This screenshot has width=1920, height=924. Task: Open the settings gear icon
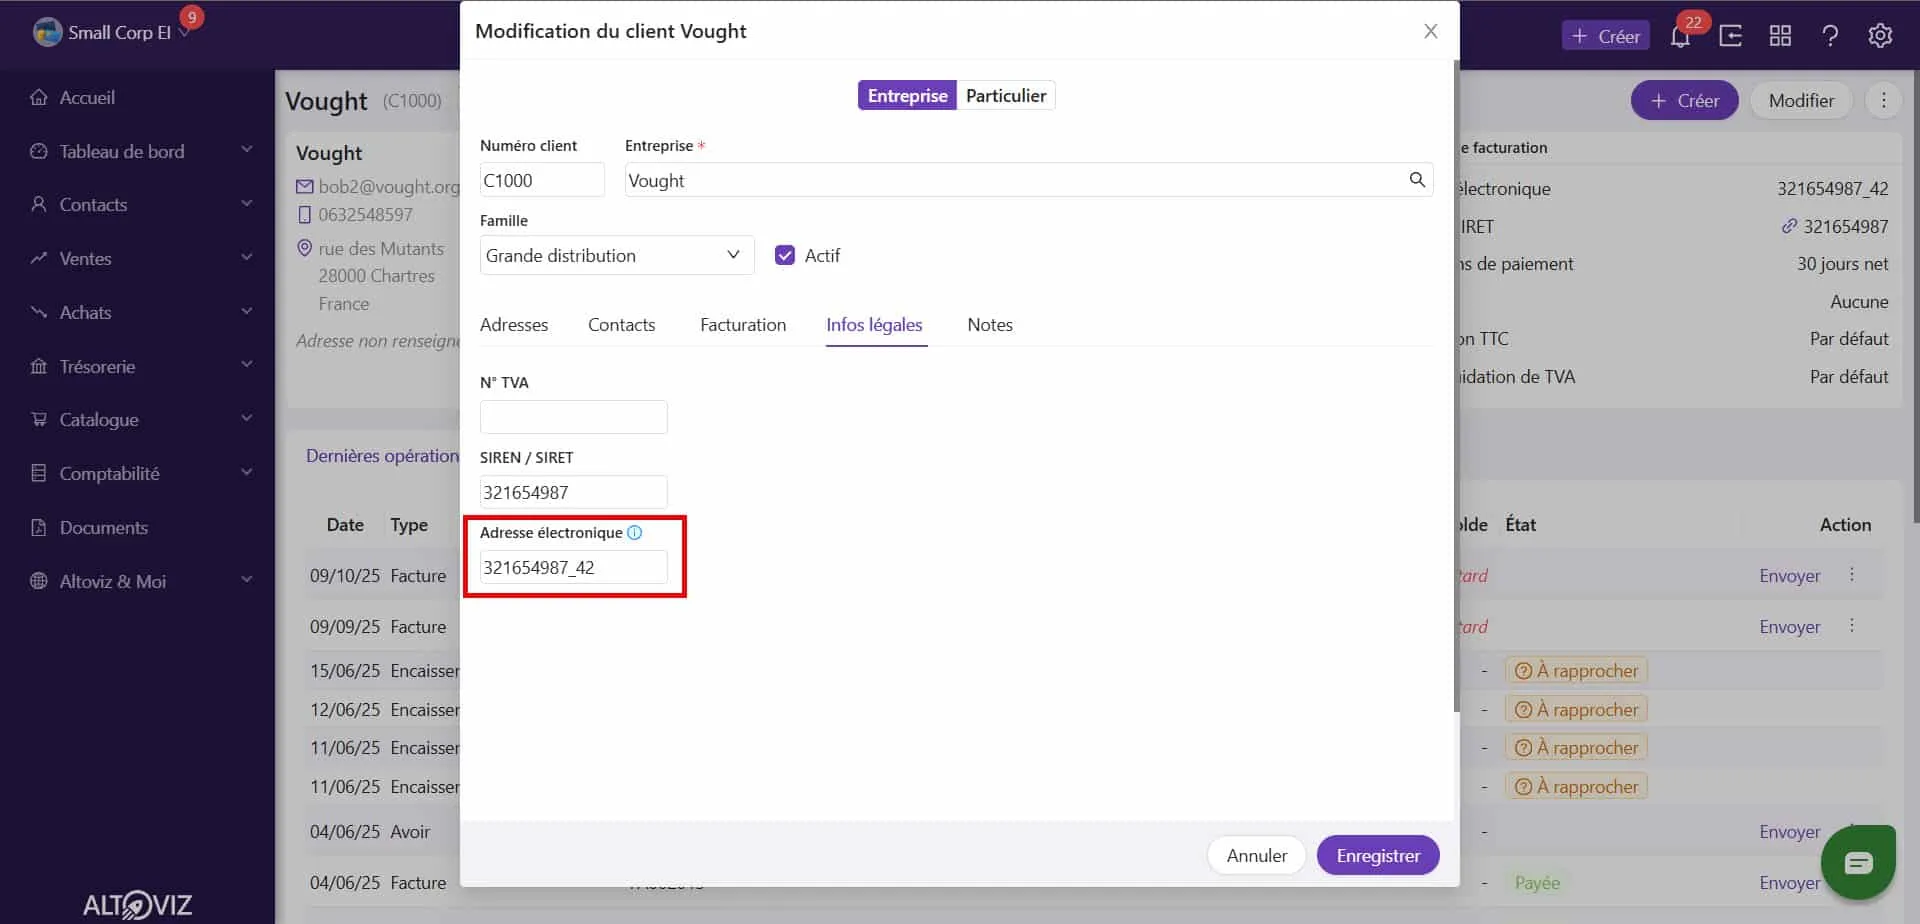(1880, 36)
